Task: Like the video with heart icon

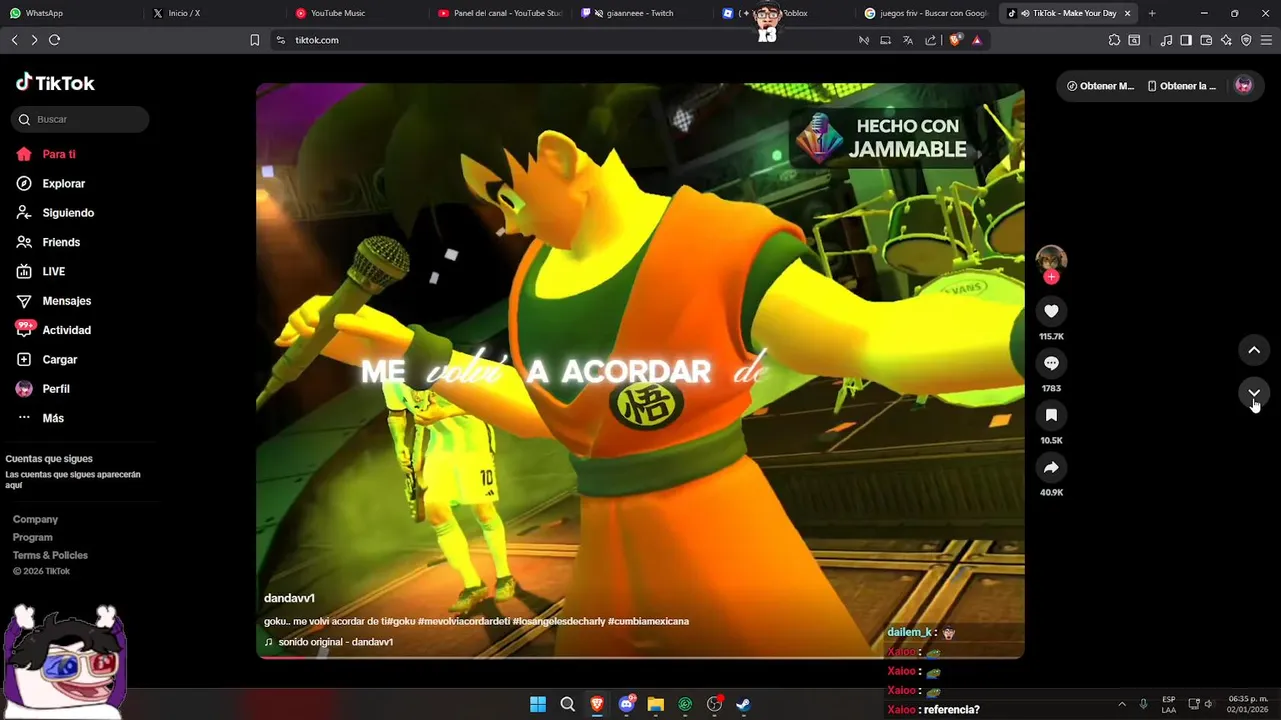Action: [x=1051, y=311]
